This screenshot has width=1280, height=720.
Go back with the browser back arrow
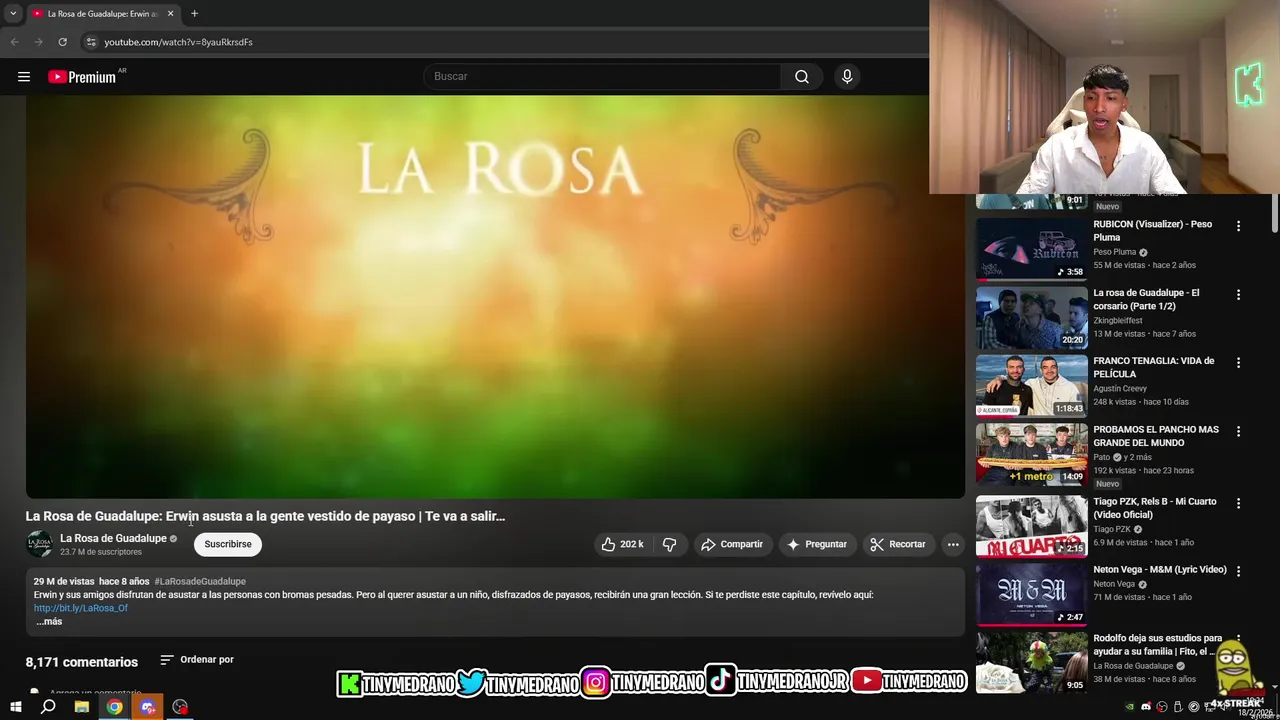[14, 42]
